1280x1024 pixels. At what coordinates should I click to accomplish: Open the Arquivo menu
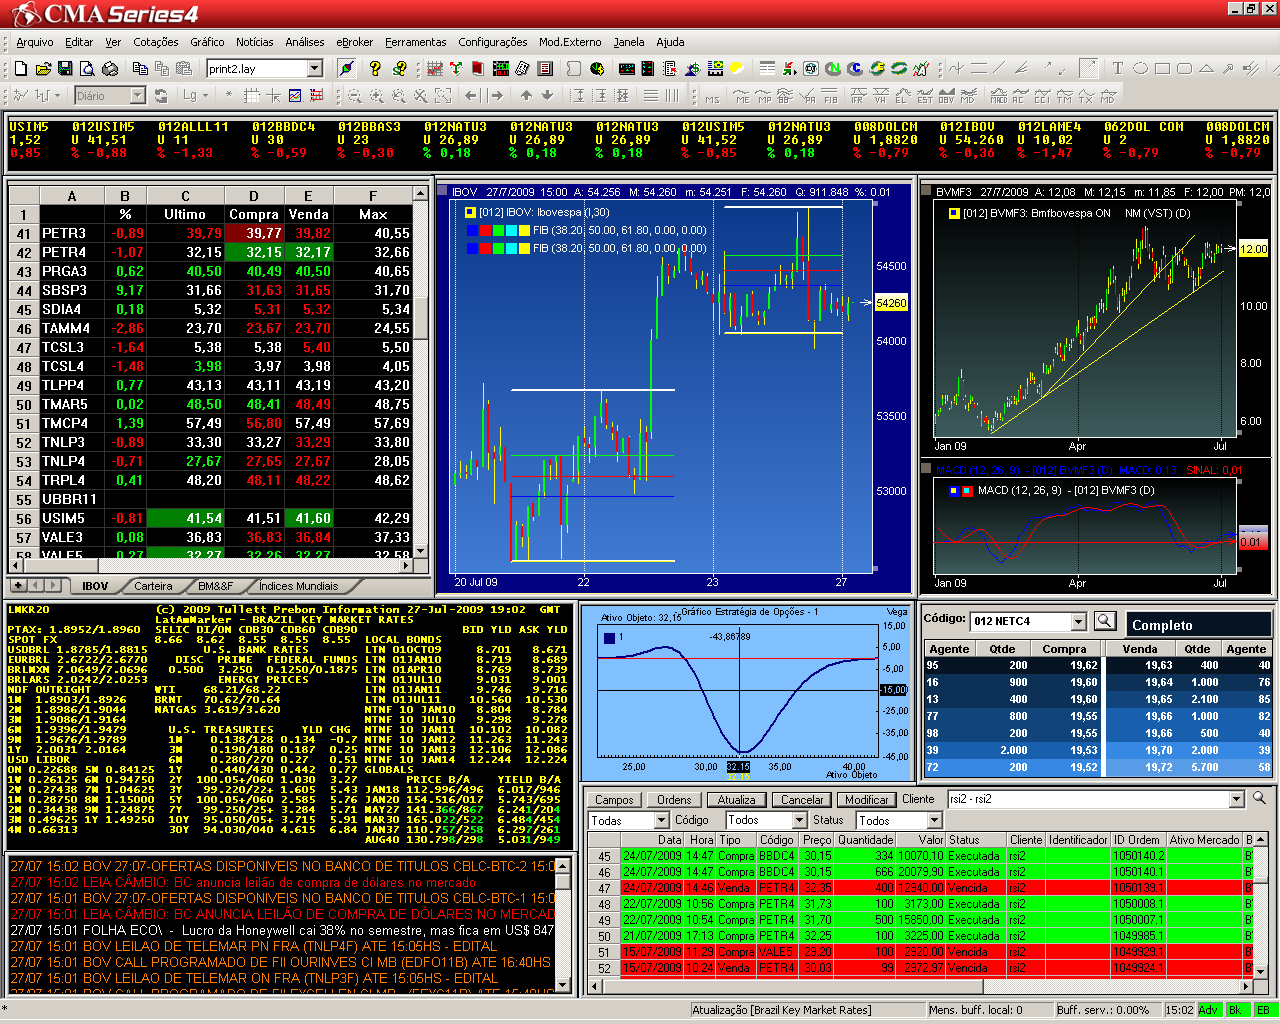[35, 42]
